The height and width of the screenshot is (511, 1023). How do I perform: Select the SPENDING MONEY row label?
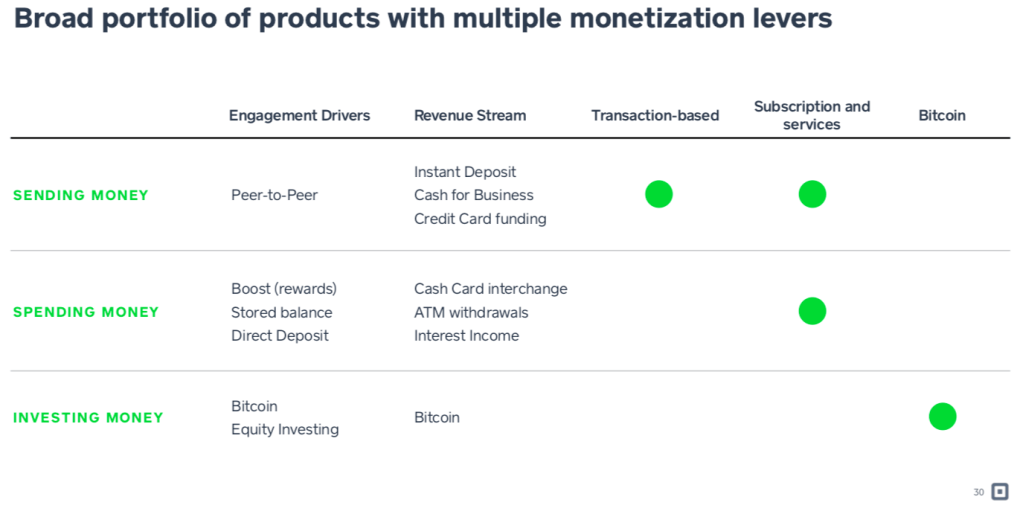coord(86,312)
